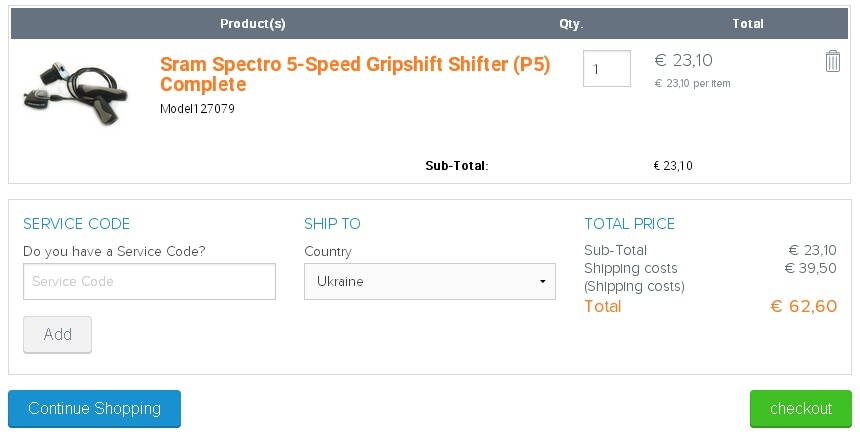Screen dimensions: 860x440
Task: Click the quantity input field
Action: pyautogui.click(x=606, y=69)
